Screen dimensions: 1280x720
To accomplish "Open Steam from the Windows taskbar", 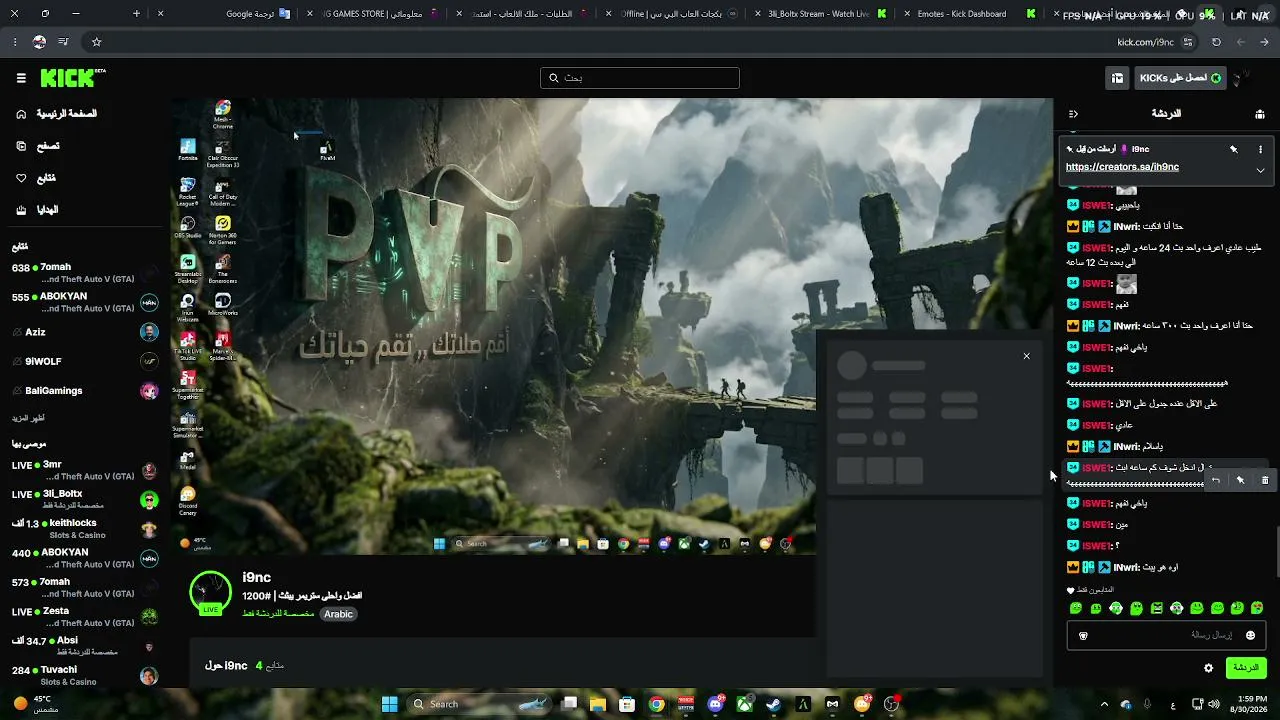I will coord(773,704).
